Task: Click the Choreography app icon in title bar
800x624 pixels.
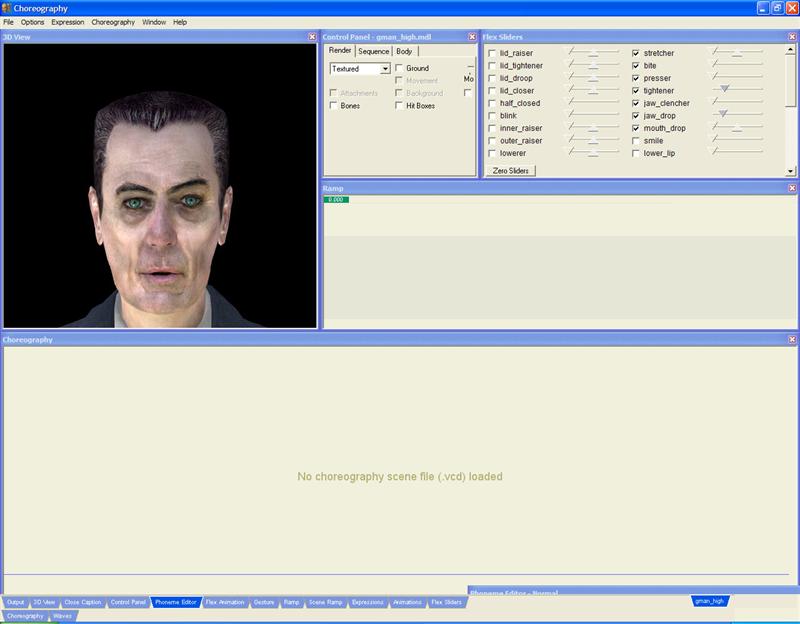Action: pos(7,7)
